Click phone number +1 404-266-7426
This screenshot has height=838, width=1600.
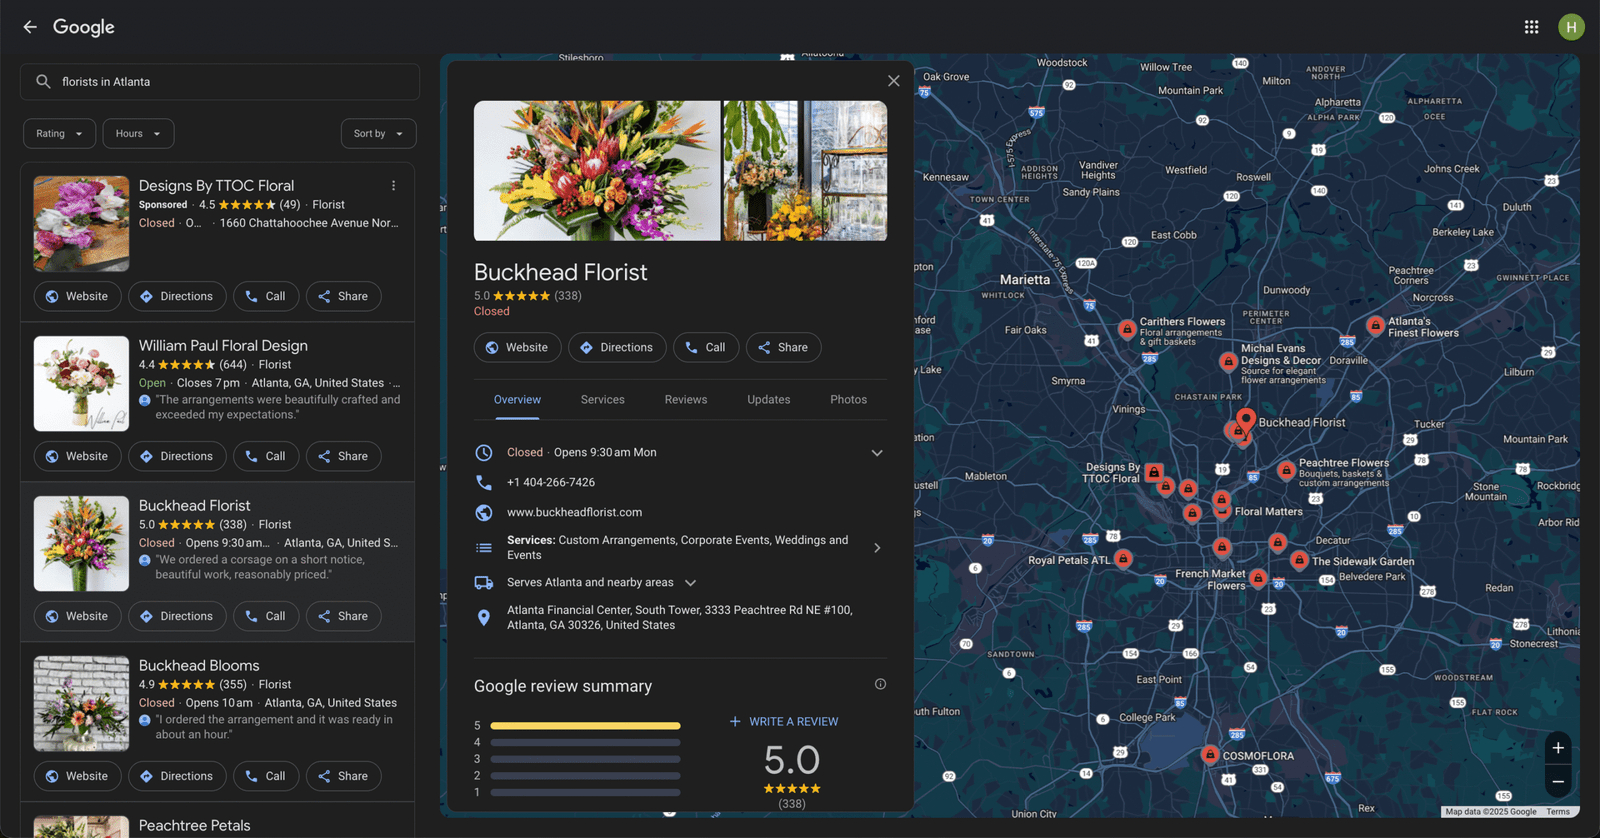(x=551, y=482)
